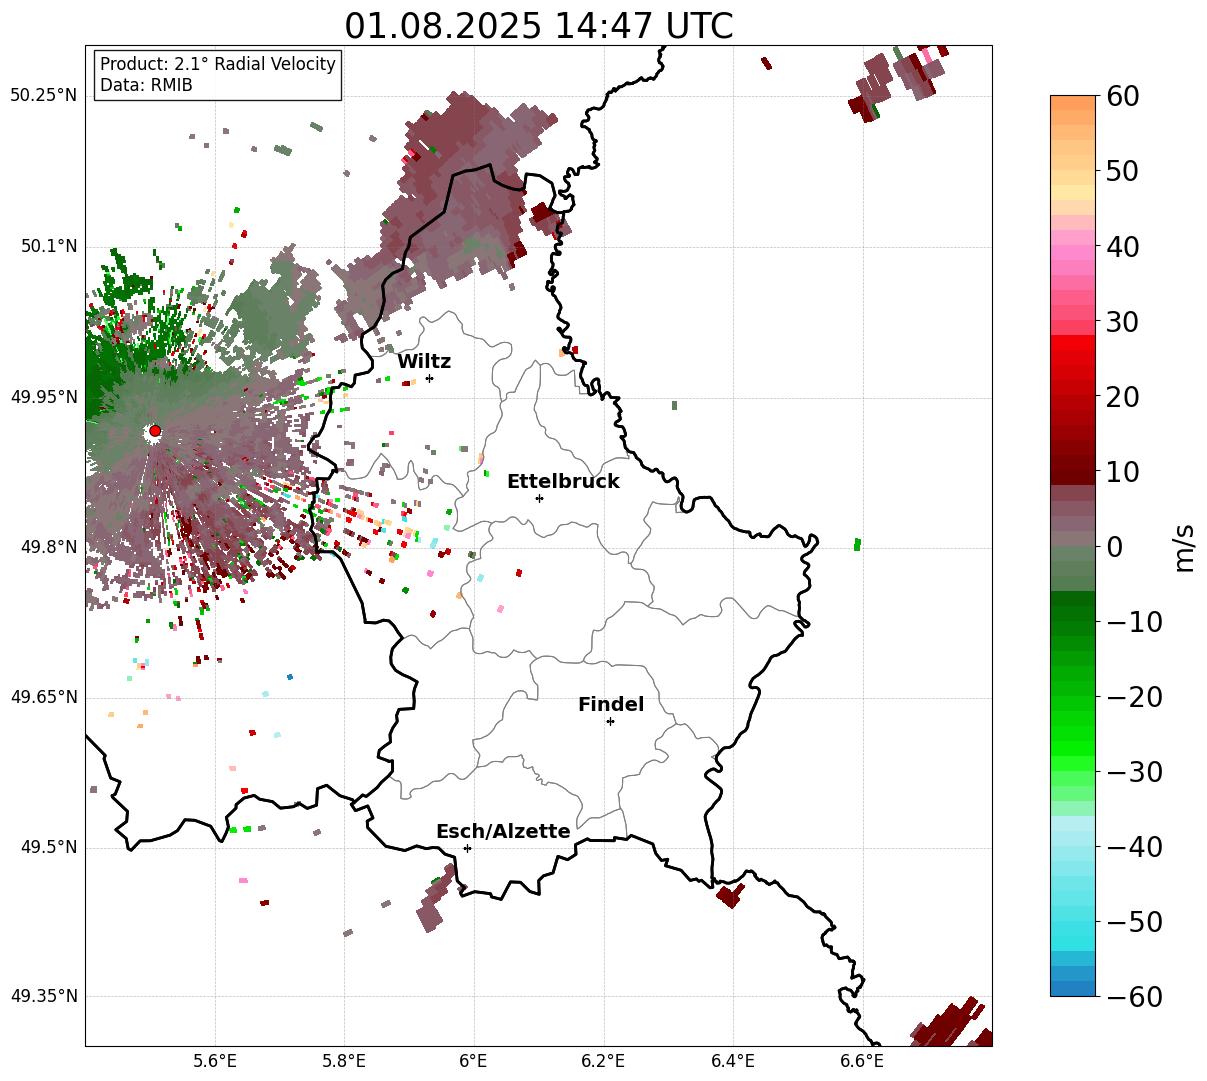
Task: Click the Findel city label
Action: click(x=611, y=705)
